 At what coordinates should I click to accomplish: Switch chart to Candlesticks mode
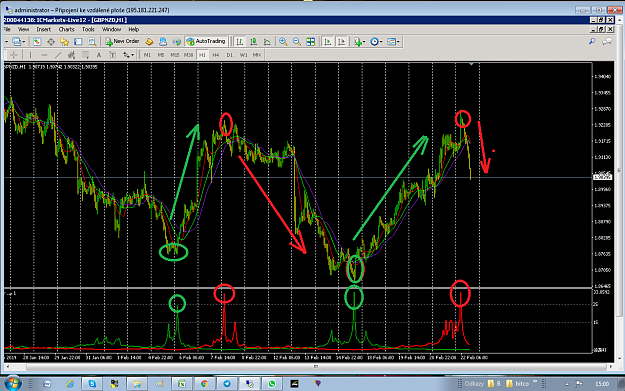point(253,41)
